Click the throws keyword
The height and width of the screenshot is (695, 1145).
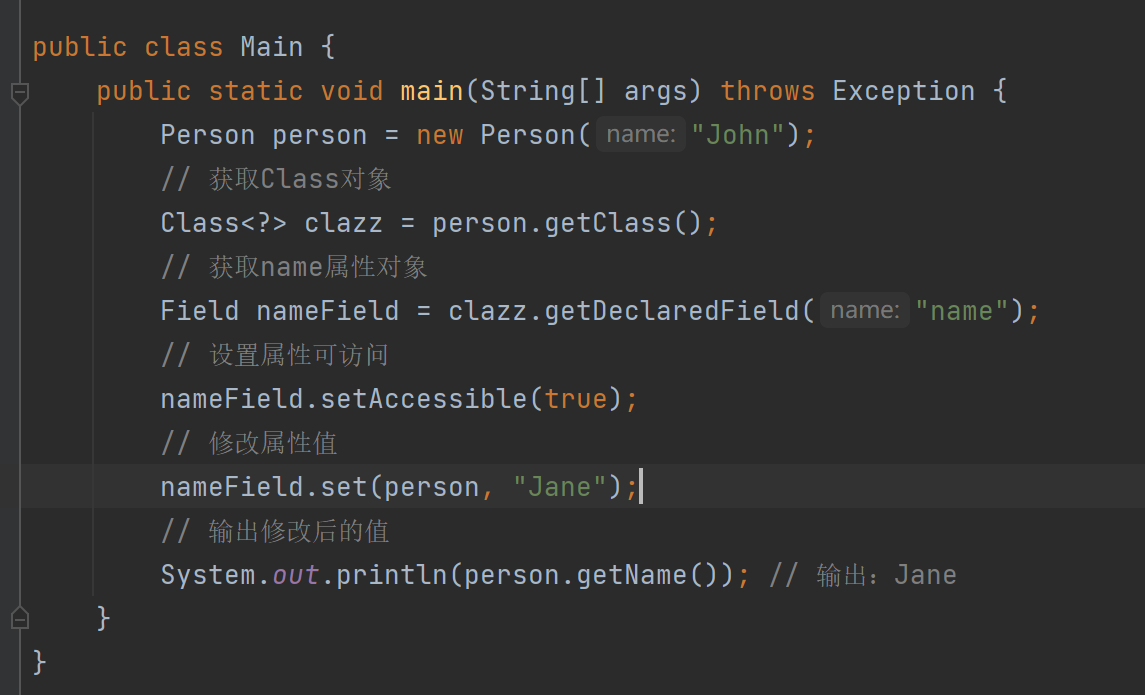point(767,91)
